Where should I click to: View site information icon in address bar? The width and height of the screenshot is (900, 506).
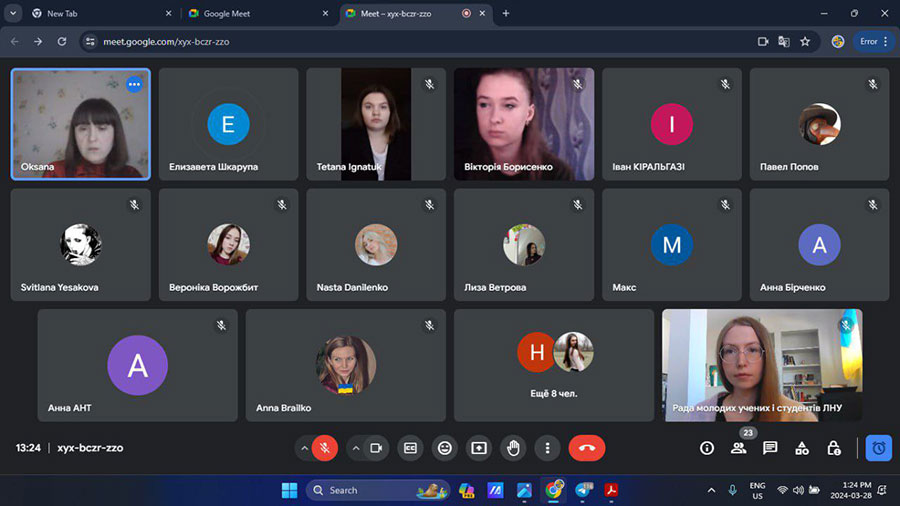(x=90, y=41)
